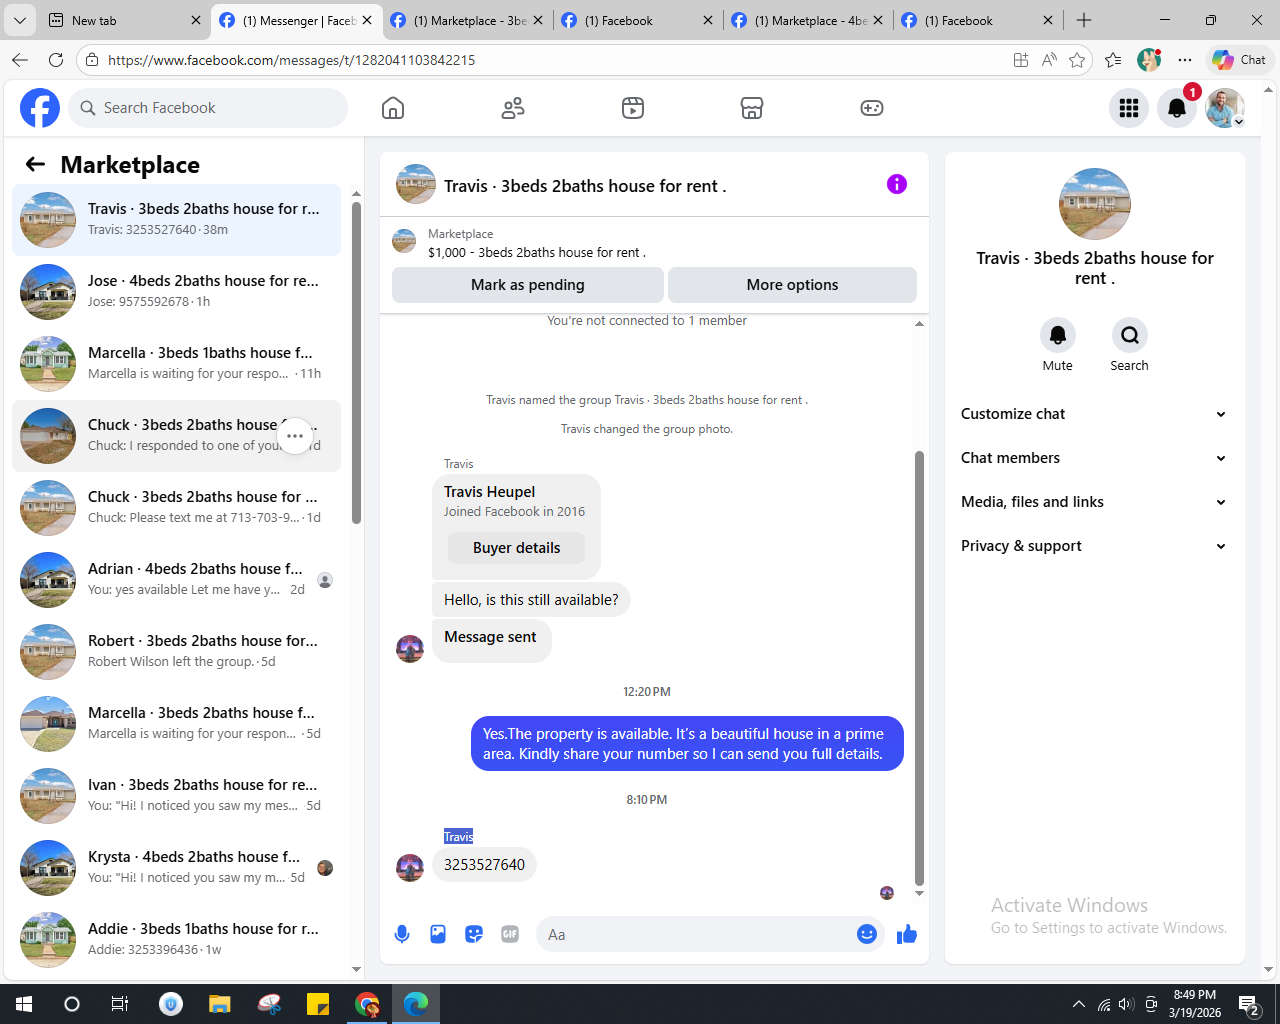Open a new browser tab with plus

coord(1084,20)
